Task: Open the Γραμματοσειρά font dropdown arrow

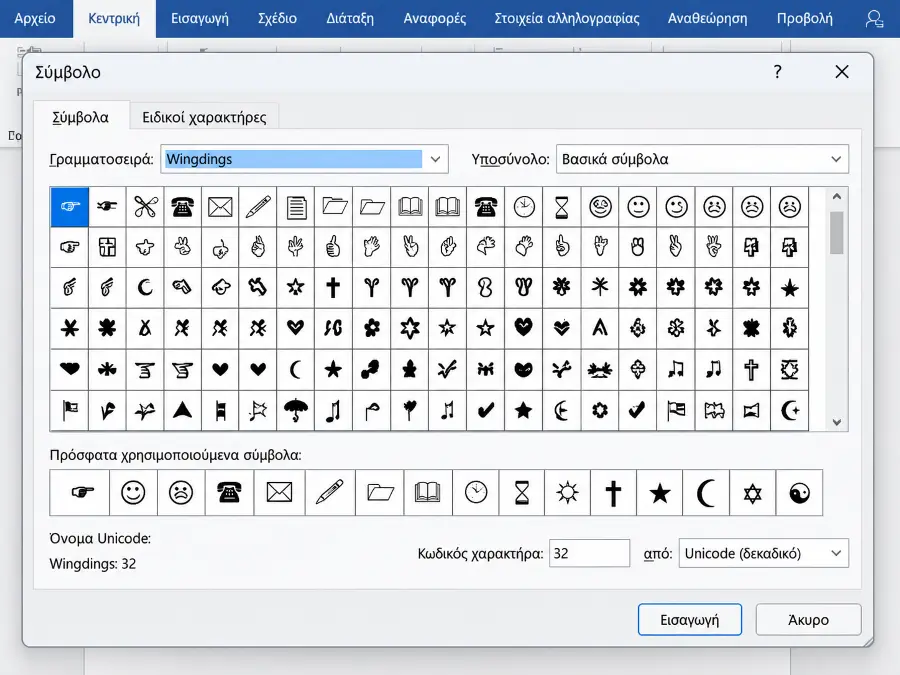Action: pyautogui.click(x=436, y=159)
